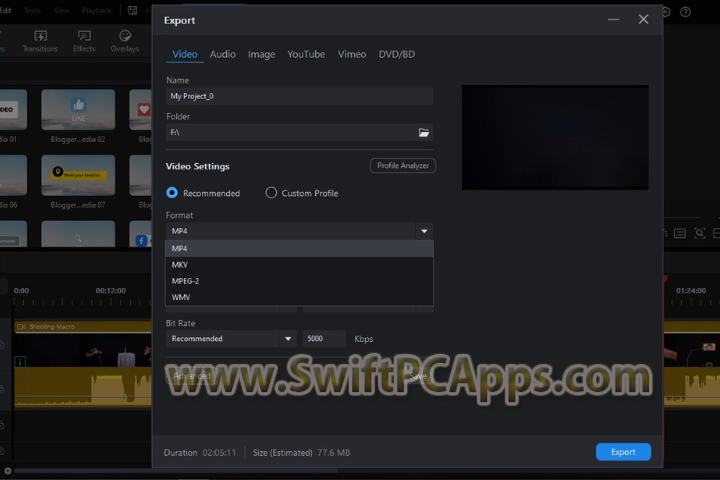This screenshot has height=480, width=720.
Task: Click the Size (Estimated) 77.6 MB text
Action: (x=301, y=453)
